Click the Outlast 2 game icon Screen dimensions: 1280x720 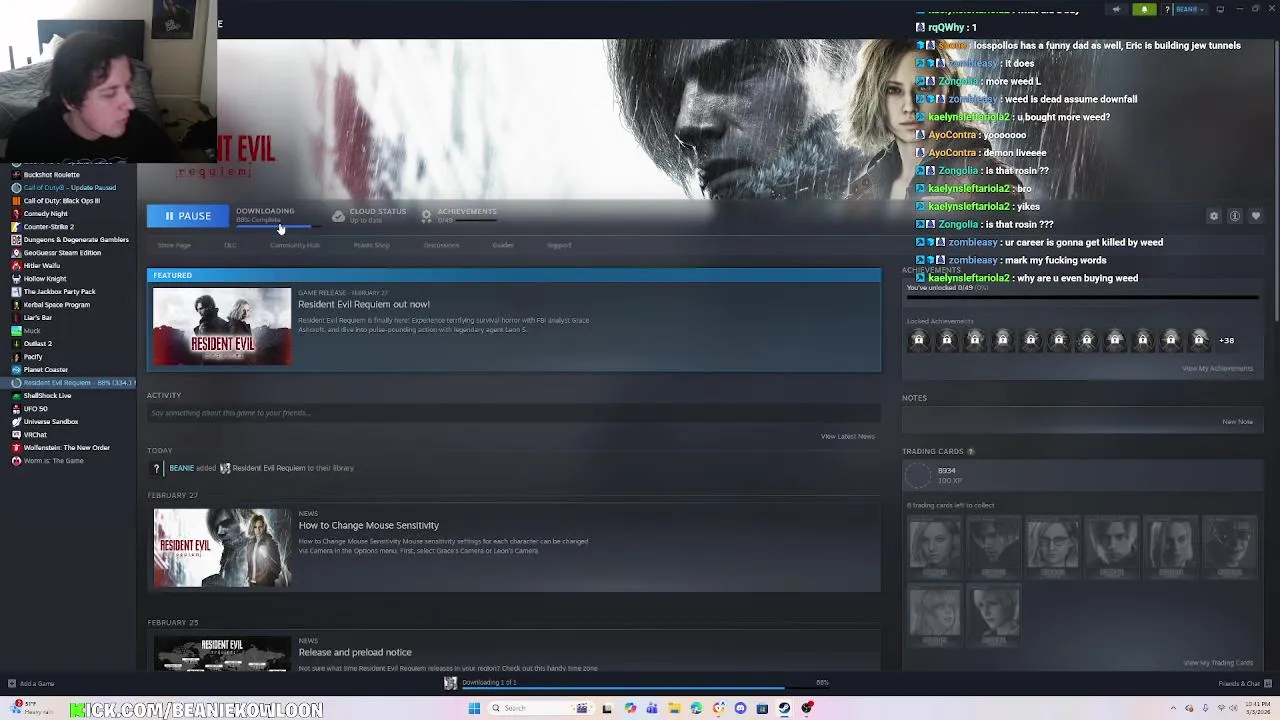[16, 344]
